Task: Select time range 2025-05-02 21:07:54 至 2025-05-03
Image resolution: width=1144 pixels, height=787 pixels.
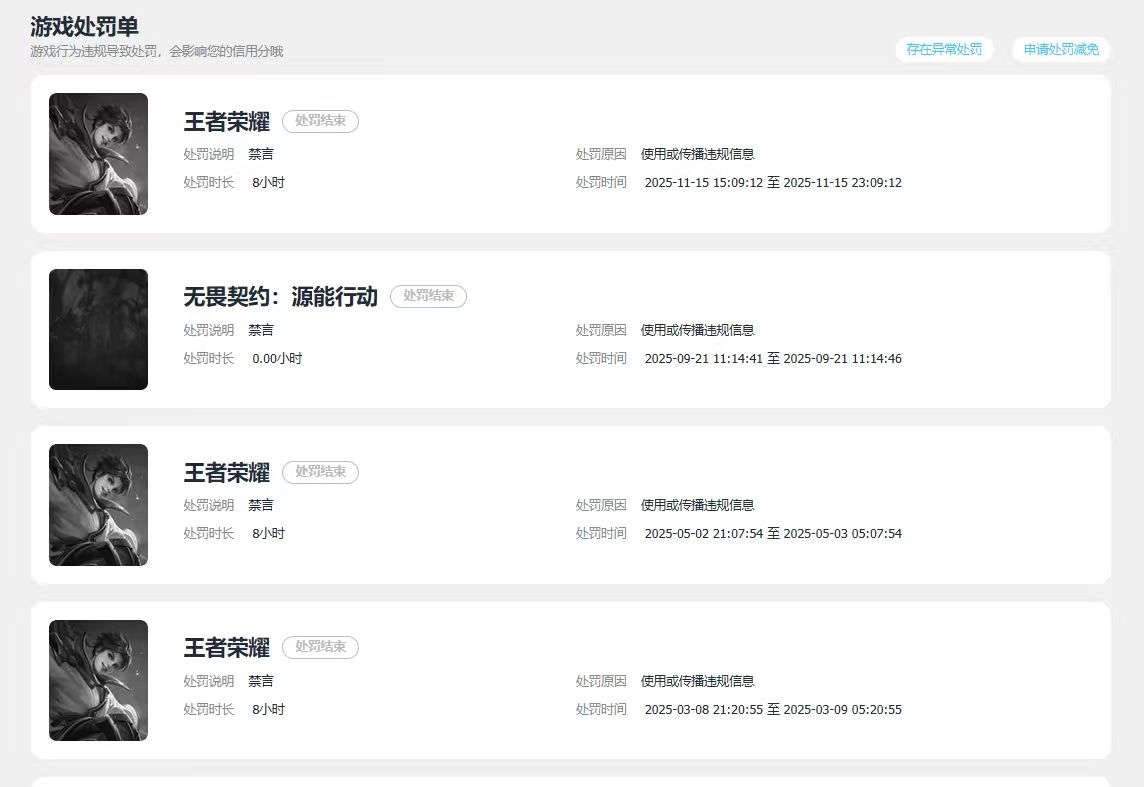Action: click(x=773, y=533)
